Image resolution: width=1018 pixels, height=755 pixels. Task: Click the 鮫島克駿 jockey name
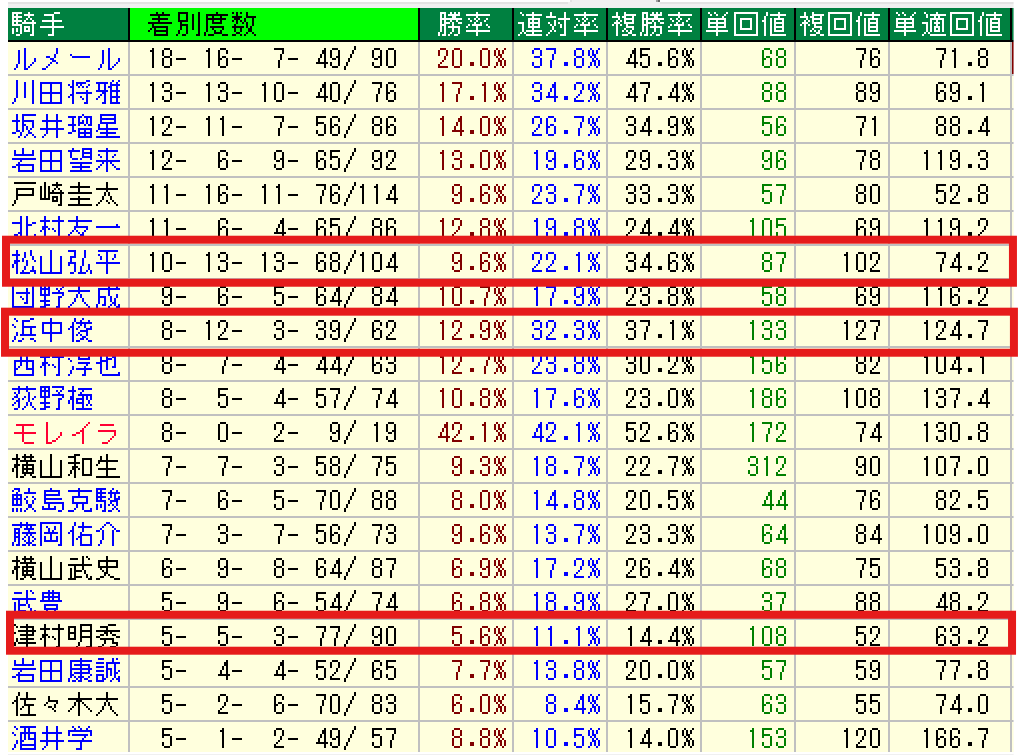66,501
